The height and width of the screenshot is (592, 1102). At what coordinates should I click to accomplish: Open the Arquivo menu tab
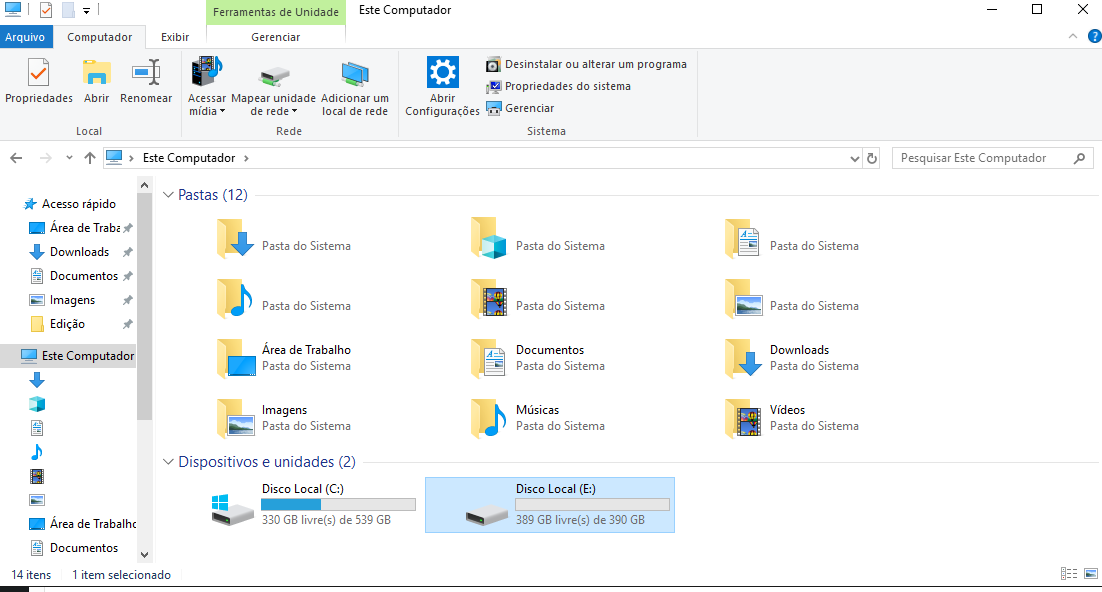[x=25, y=37]
